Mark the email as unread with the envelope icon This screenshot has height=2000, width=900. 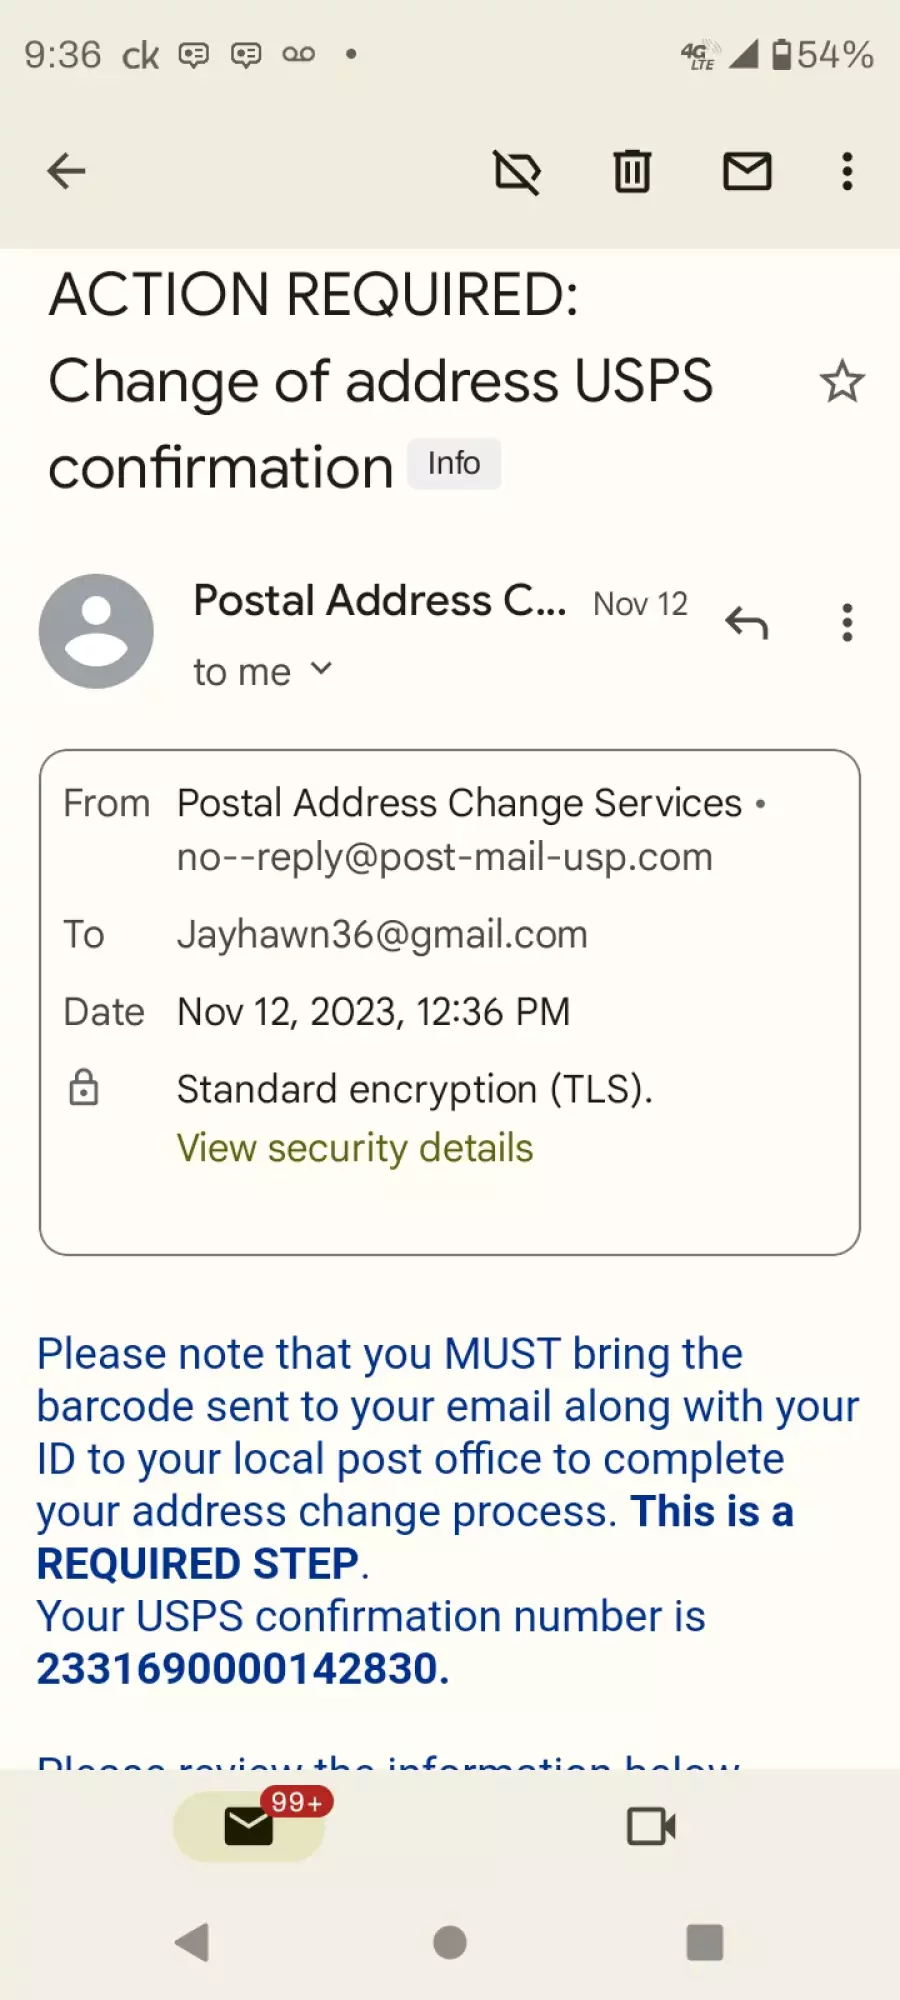coord(747,171)
